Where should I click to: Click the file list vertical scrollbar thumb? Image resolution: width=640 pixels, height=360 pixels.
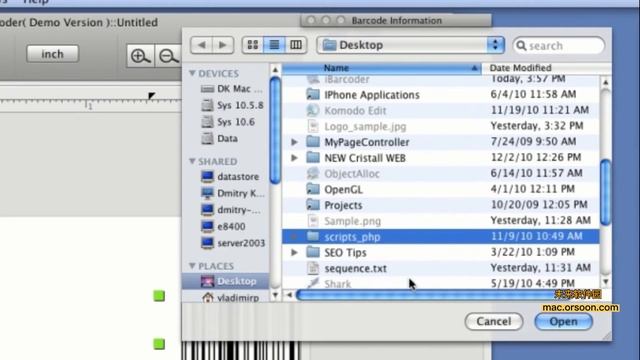(x=605, y=192)
